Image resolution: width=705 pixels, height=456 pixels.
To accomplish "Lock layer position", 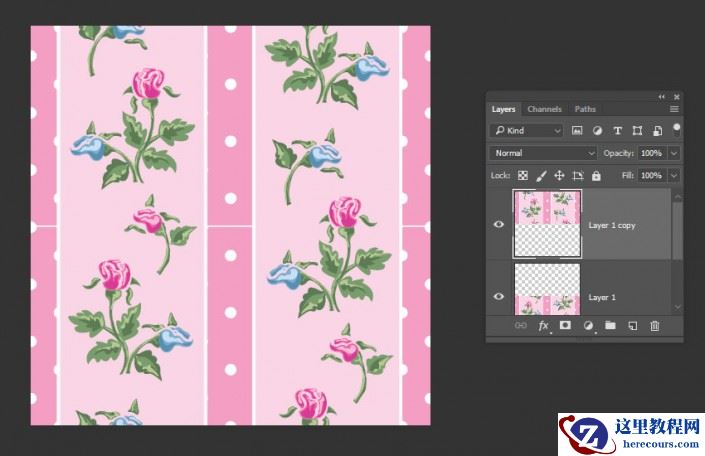I will coord(559,175).
